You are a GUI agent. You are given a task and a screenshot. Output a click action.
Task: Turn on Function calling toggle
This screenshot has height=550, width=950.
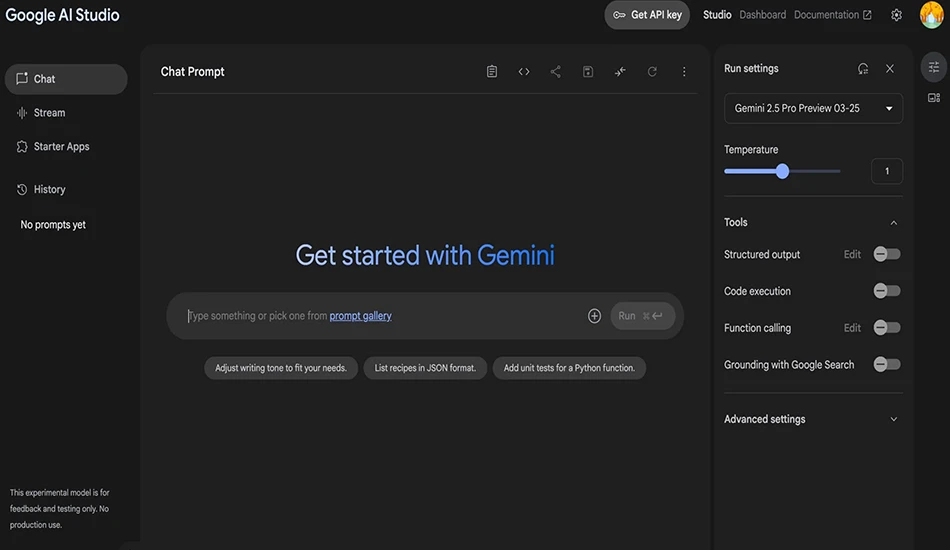887,328
